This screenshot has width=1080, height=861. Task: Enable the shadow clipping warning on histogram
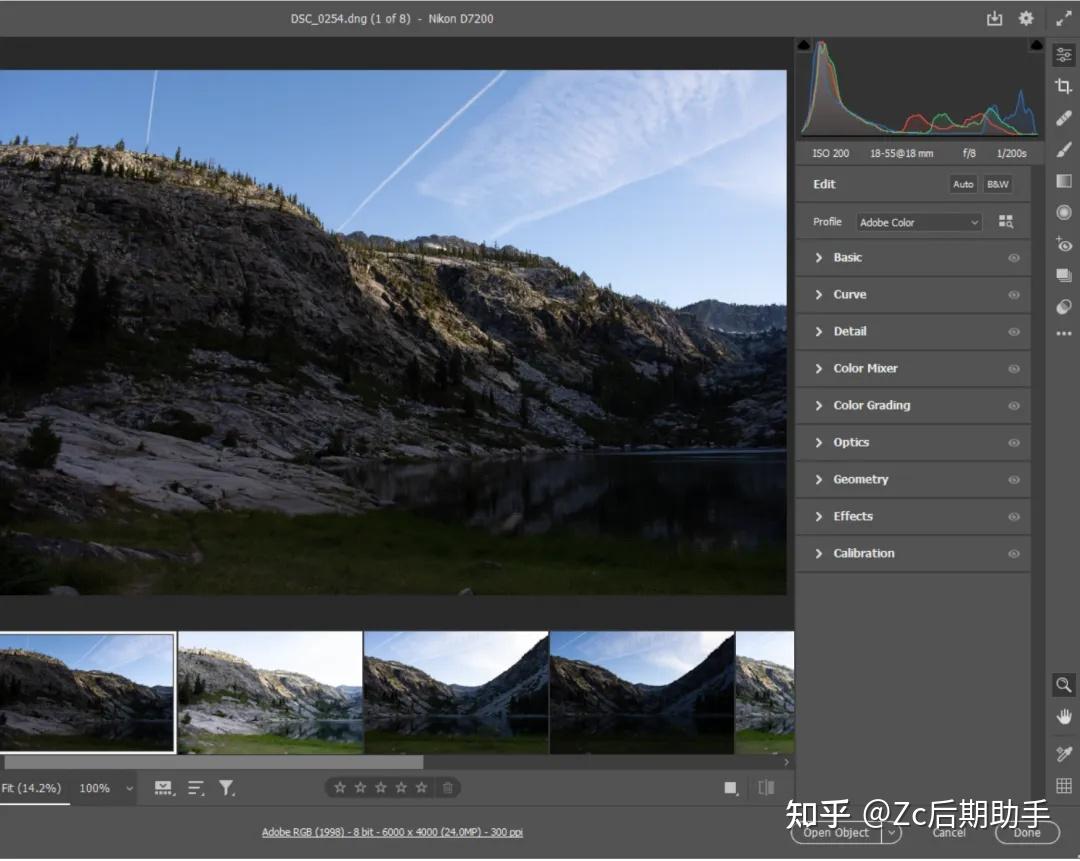click(803, 44)
